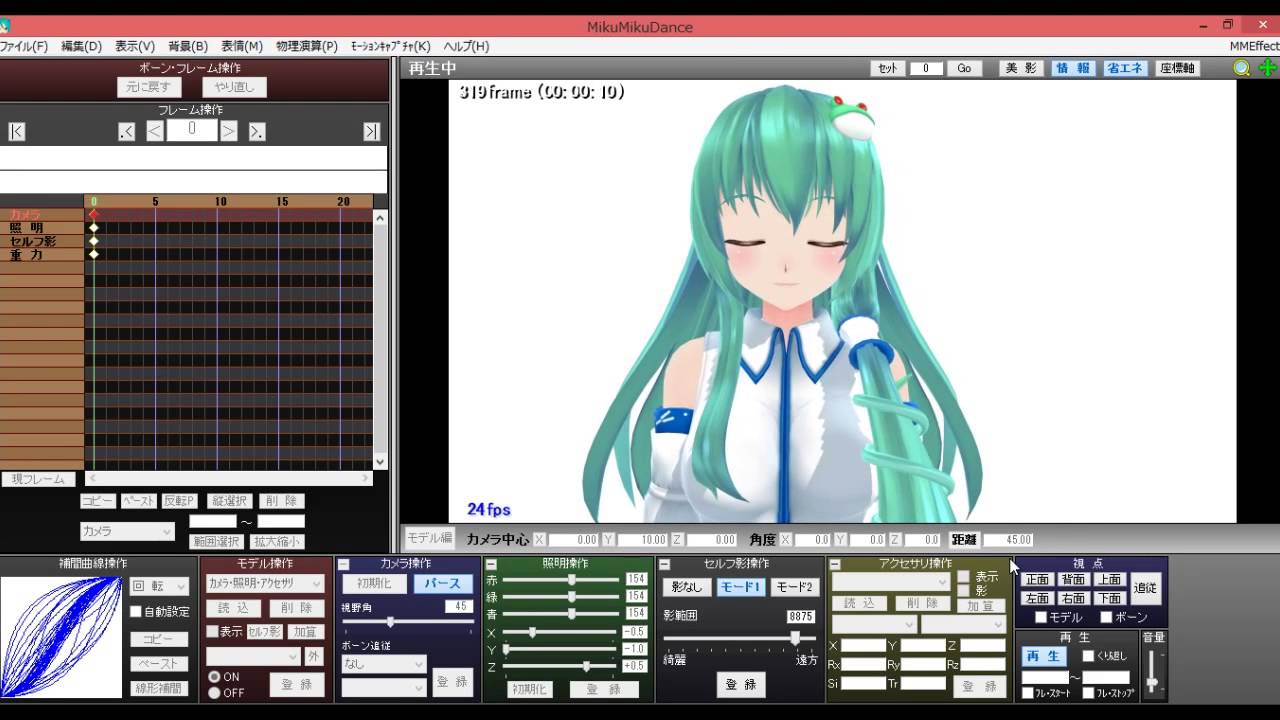Click the magnifier zoom icon in viewport
The width and height of the screenshot is (1280, 720).
[x=1242, y=68]
